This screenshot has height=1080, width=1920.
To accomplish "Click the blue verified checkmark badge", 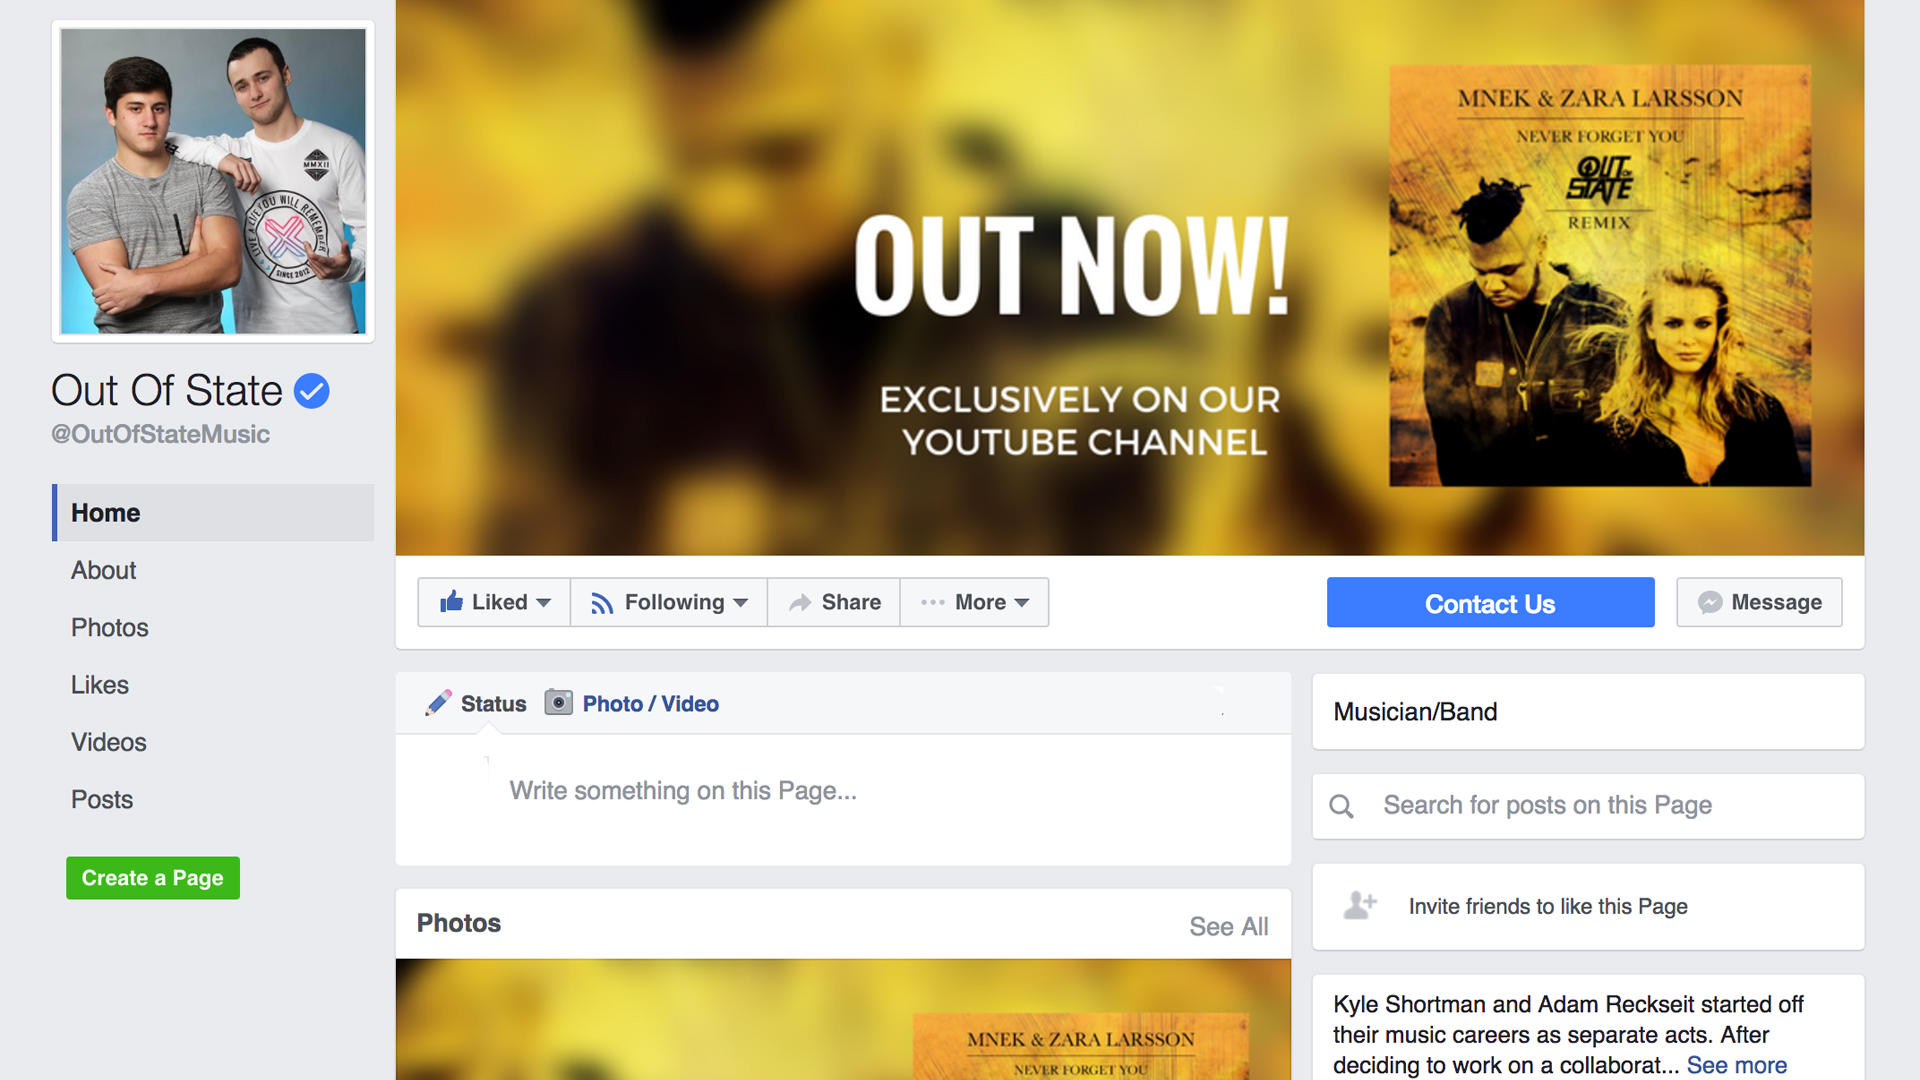I will tap(312, 391).
